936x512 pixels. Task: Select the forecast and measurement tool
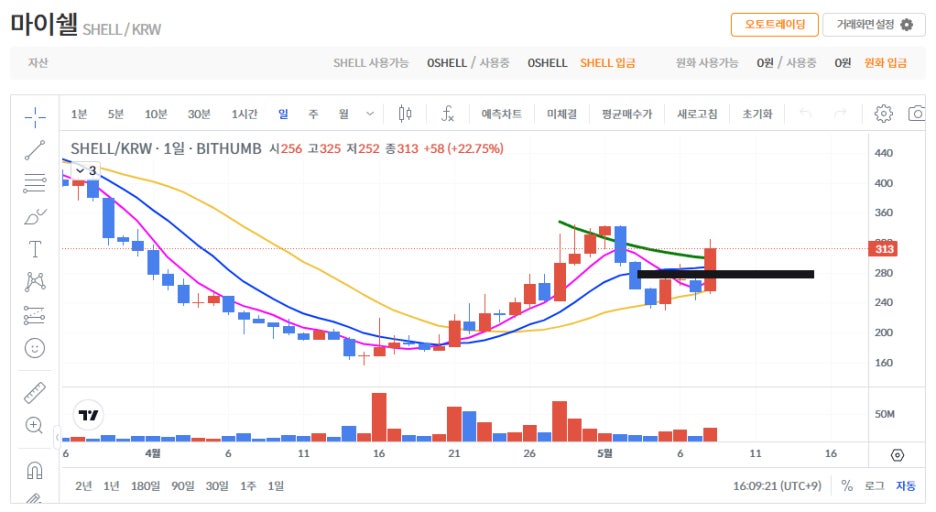[x=35, y=314]
